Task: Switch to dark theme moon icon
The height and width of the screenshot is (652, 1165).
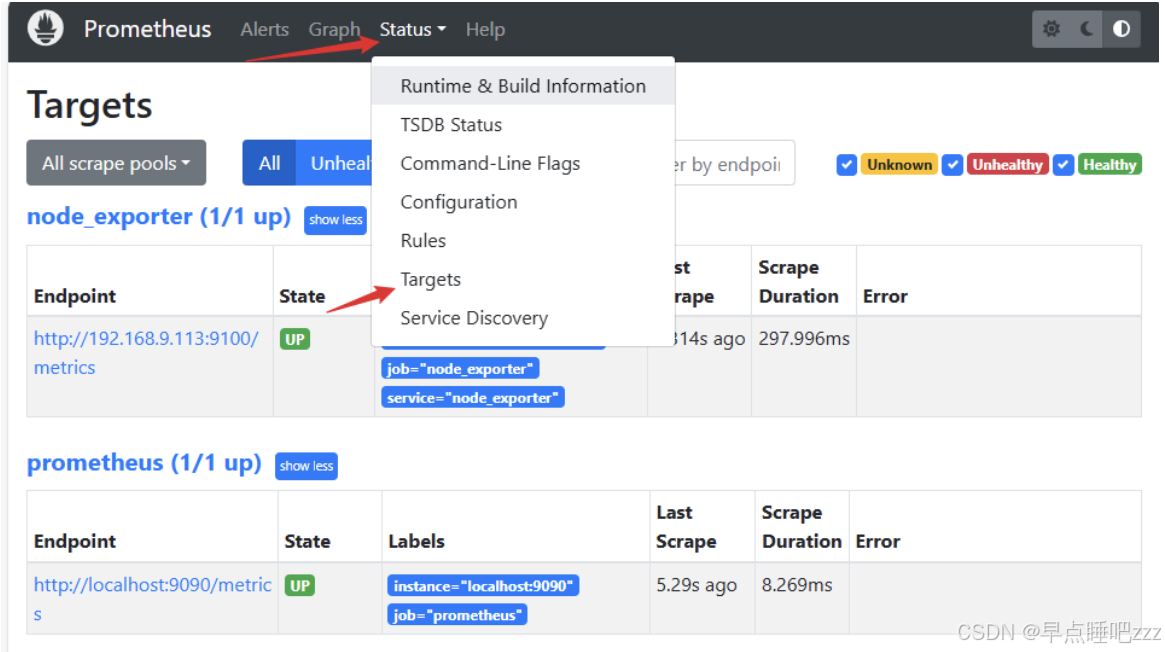Action: point(1086,29)
